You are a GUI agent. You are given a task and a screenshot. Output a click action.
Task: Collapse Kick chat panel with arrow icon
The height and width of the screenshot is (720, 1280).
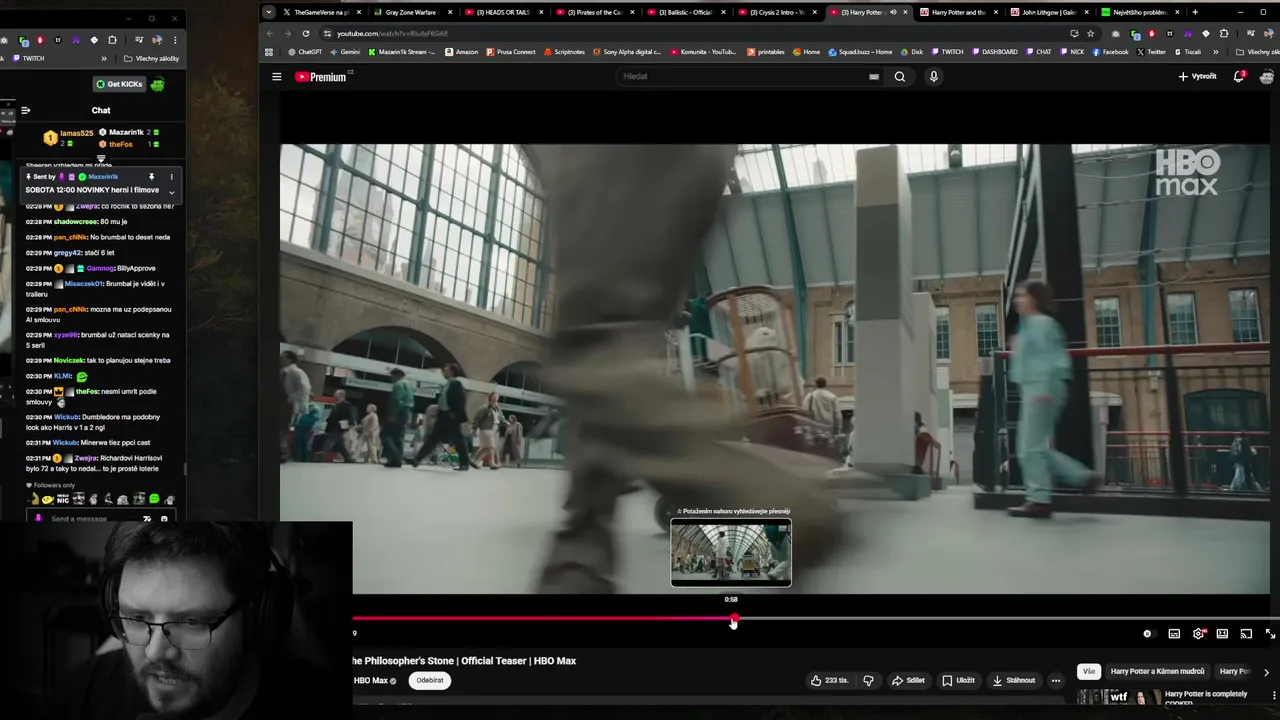pyautogui.click(x=25, y=110)
